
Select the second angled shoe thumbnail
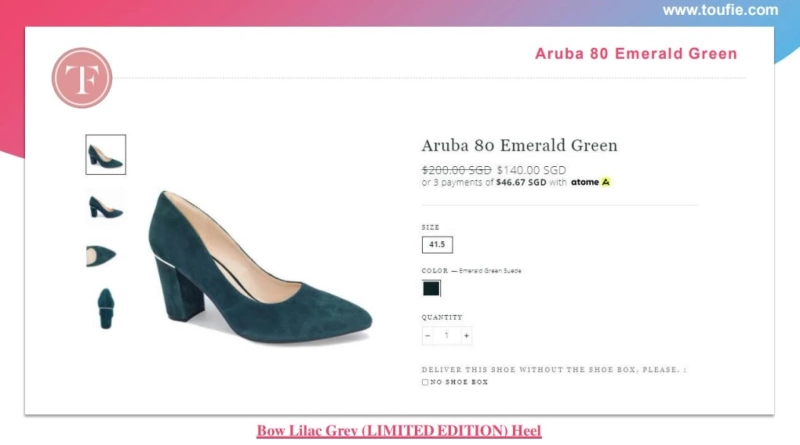106,207
